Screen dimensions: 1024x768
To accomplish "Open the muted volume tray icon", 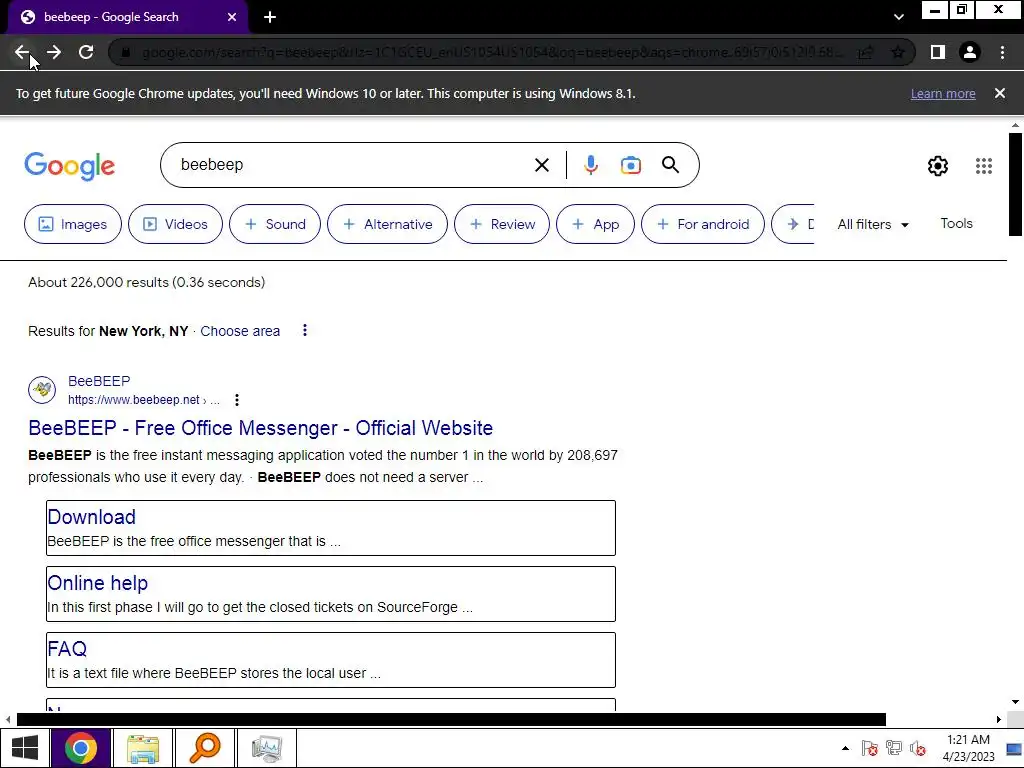I will click(918, 748).
